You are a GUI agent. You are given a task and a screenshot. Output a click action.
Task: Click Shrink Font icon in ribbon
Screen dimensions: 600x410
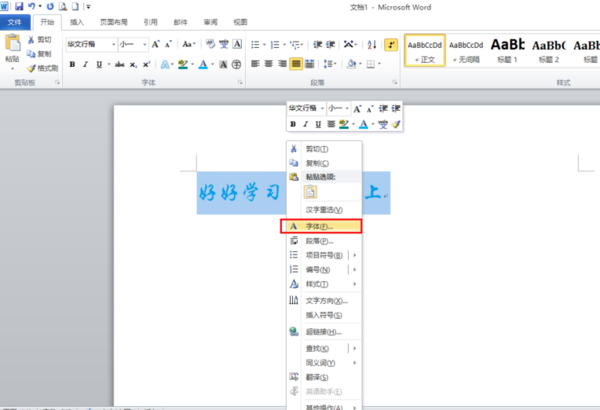[168, 44]
